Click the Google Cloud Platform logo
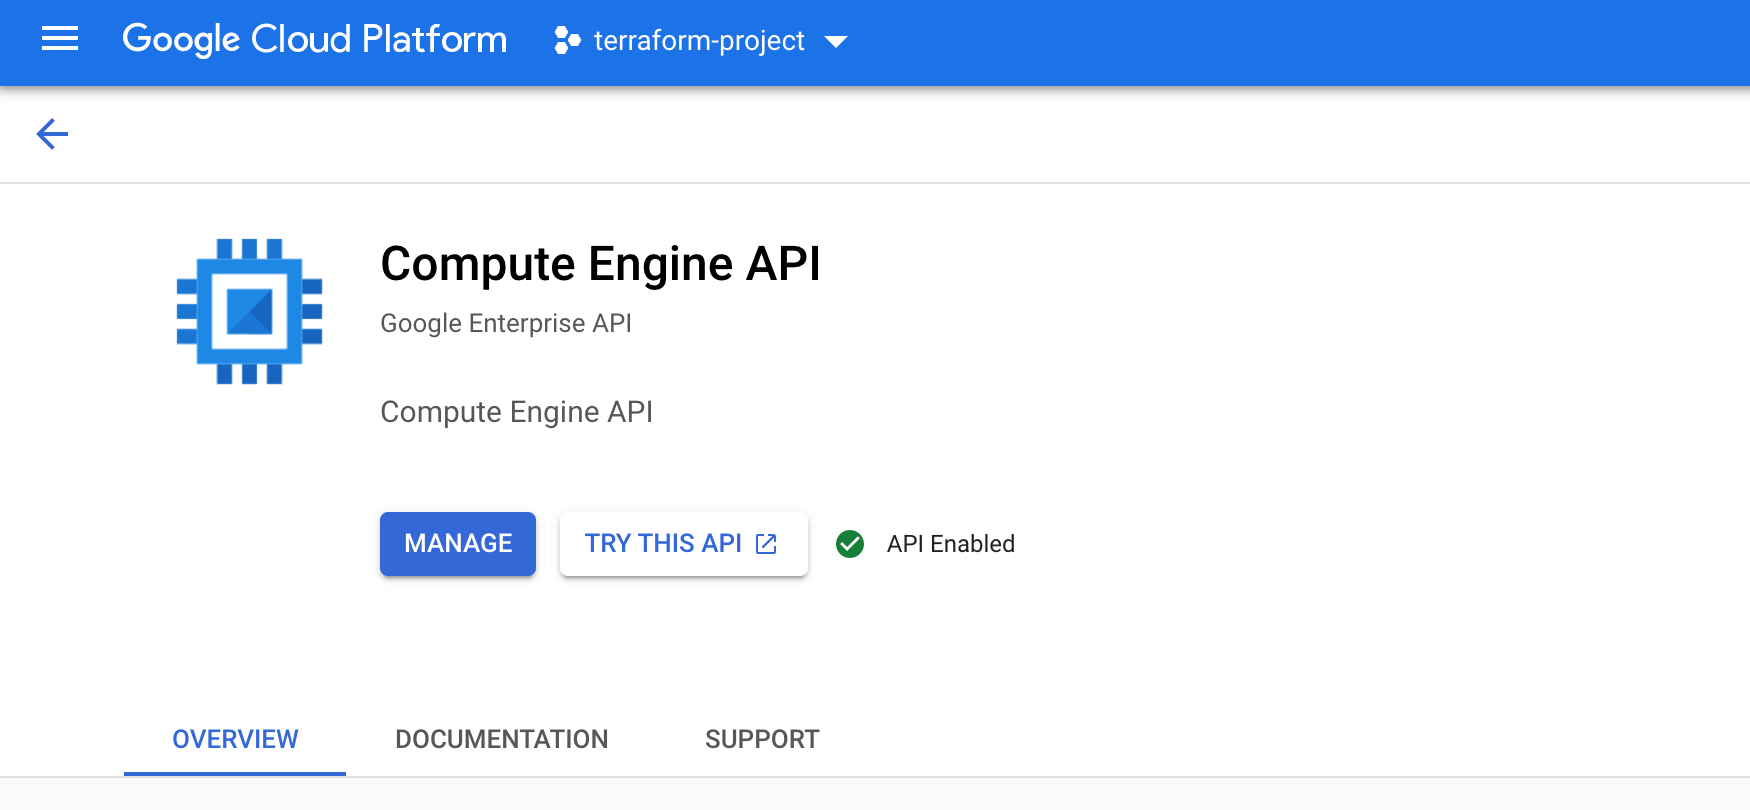The image size is (1750, 810). (x=315, y=40)
